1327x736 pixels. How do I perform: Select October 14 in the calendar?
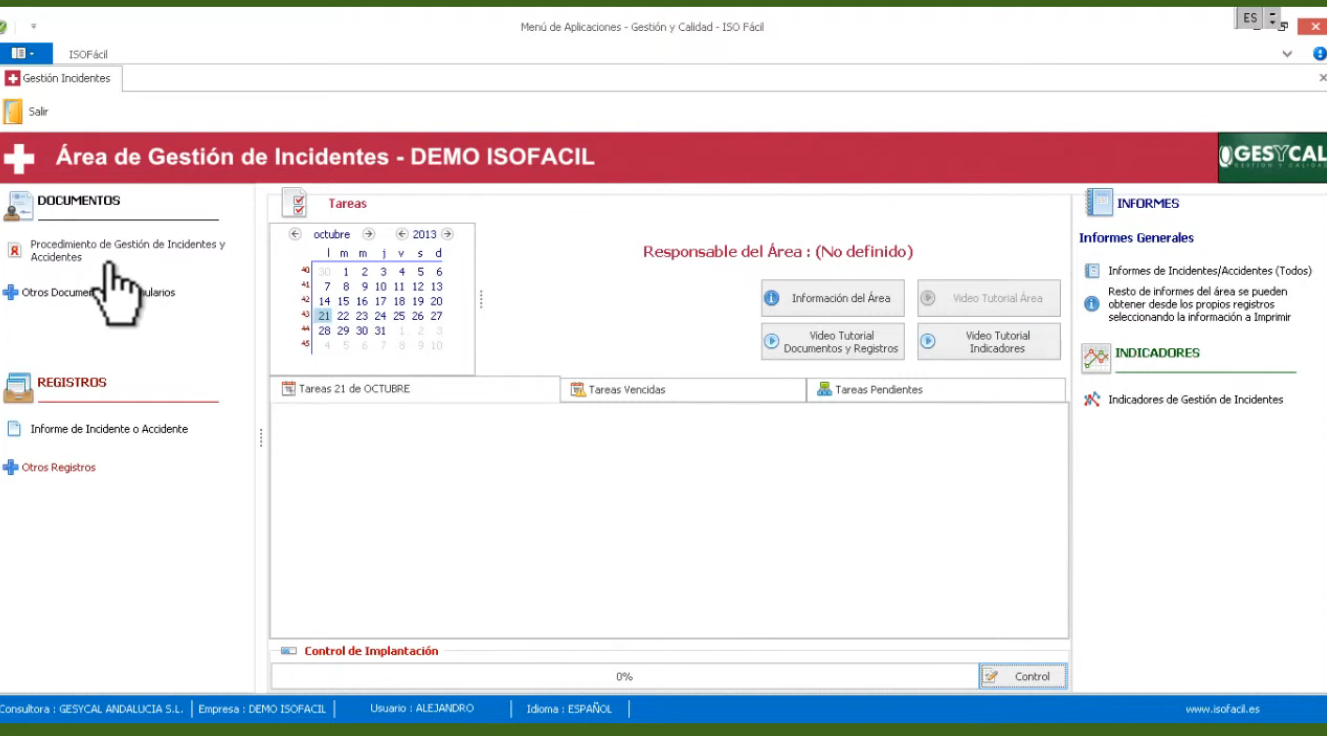click(x=324, y=301)
